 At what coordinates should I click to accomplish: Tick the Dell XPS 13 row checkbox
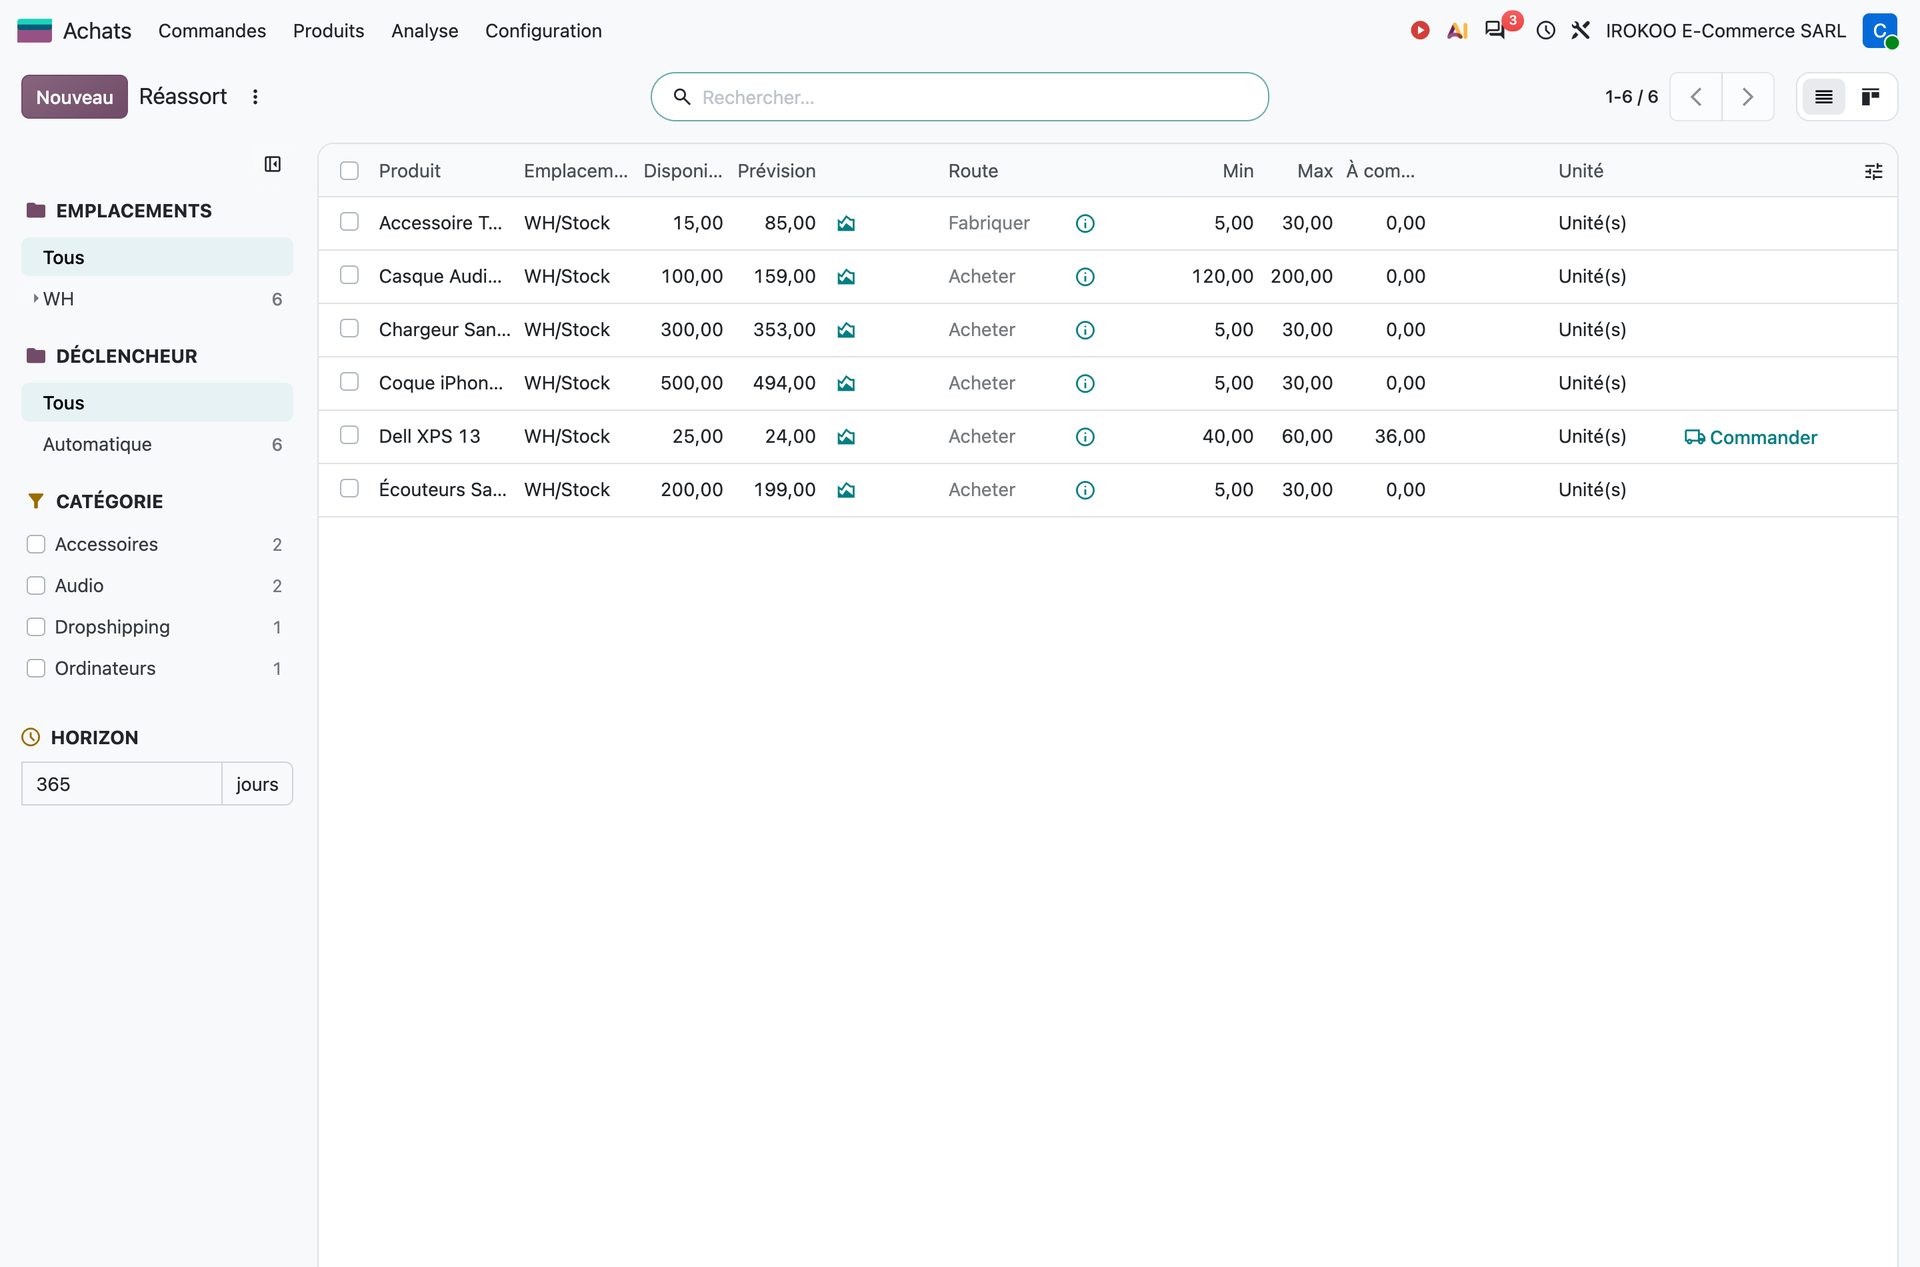[349, 435]
